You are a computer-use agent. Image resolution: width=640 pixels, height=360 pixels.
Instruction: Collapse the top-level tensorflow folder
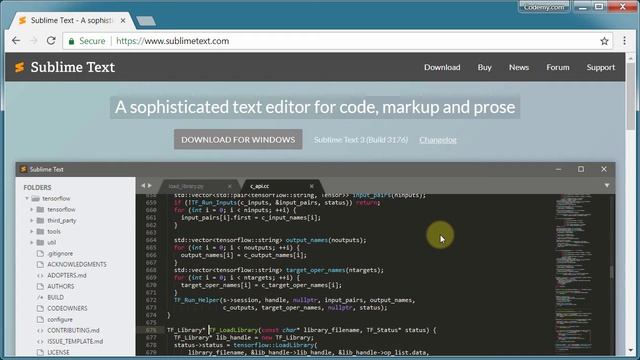click(27, 198)
